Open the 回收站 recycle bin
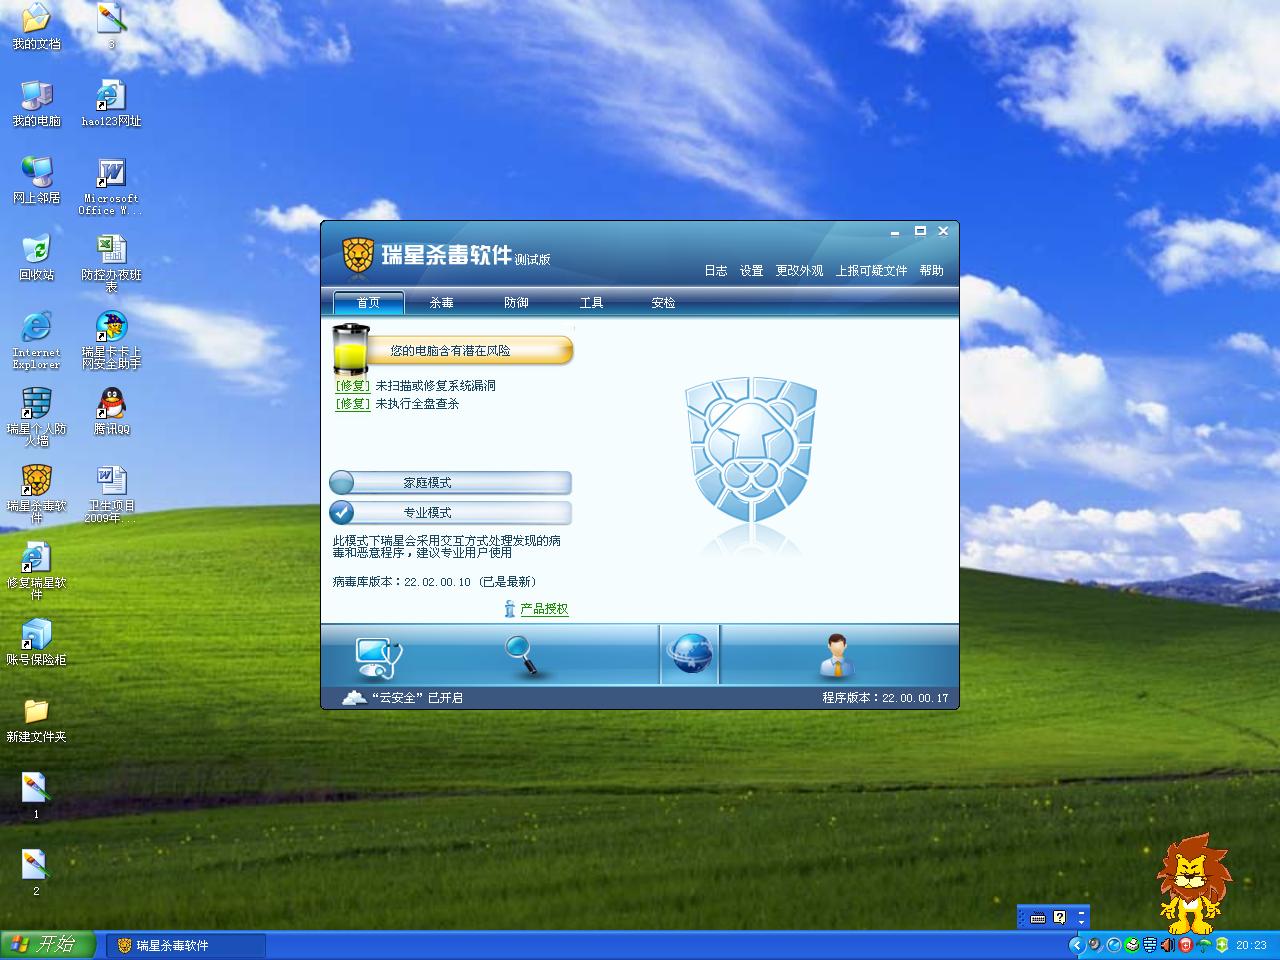The width and height of the screenshot is (1280, 960). [37, 258]
